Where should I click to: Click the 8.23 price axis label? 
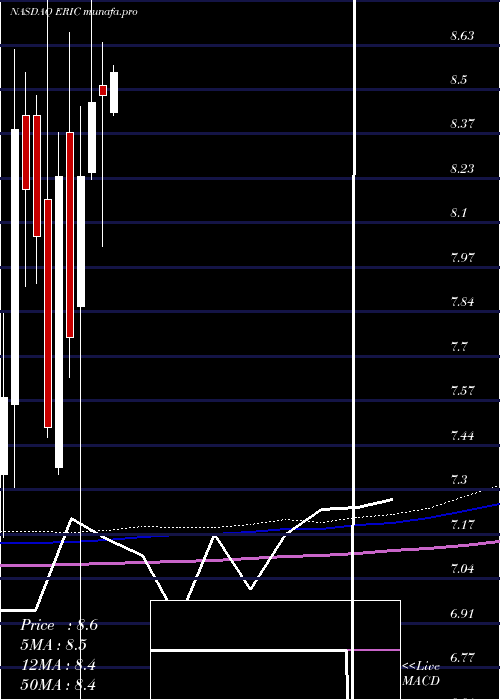coord(462,169)
